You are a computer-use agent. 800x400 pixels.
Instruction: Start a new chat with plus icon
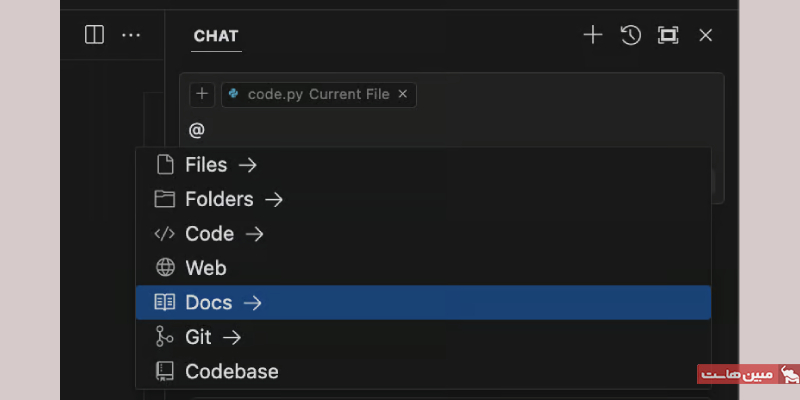[592, 35]
